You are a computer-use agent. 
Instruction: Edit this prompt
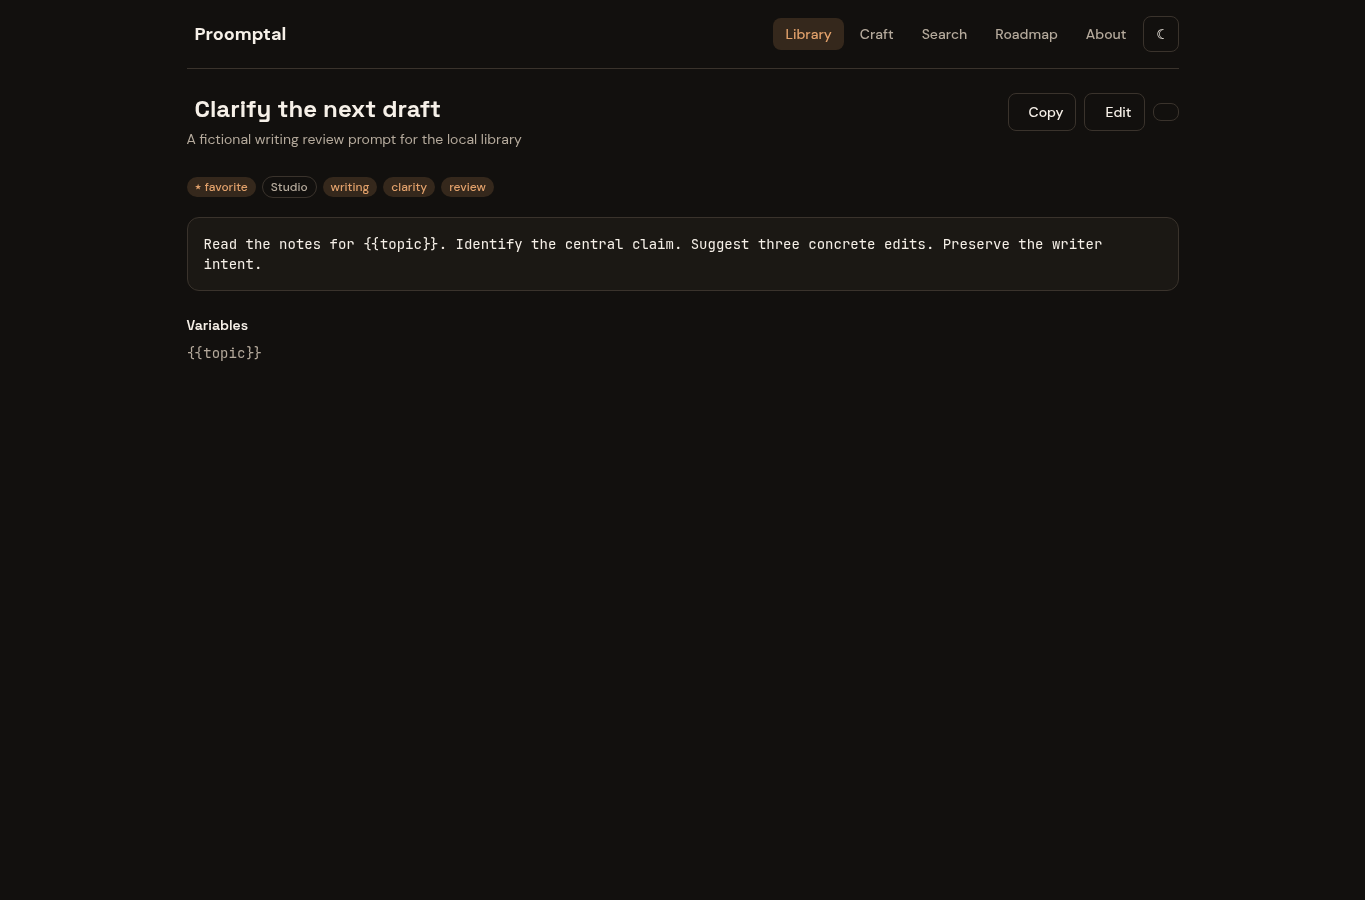(x=1114, y=112)
